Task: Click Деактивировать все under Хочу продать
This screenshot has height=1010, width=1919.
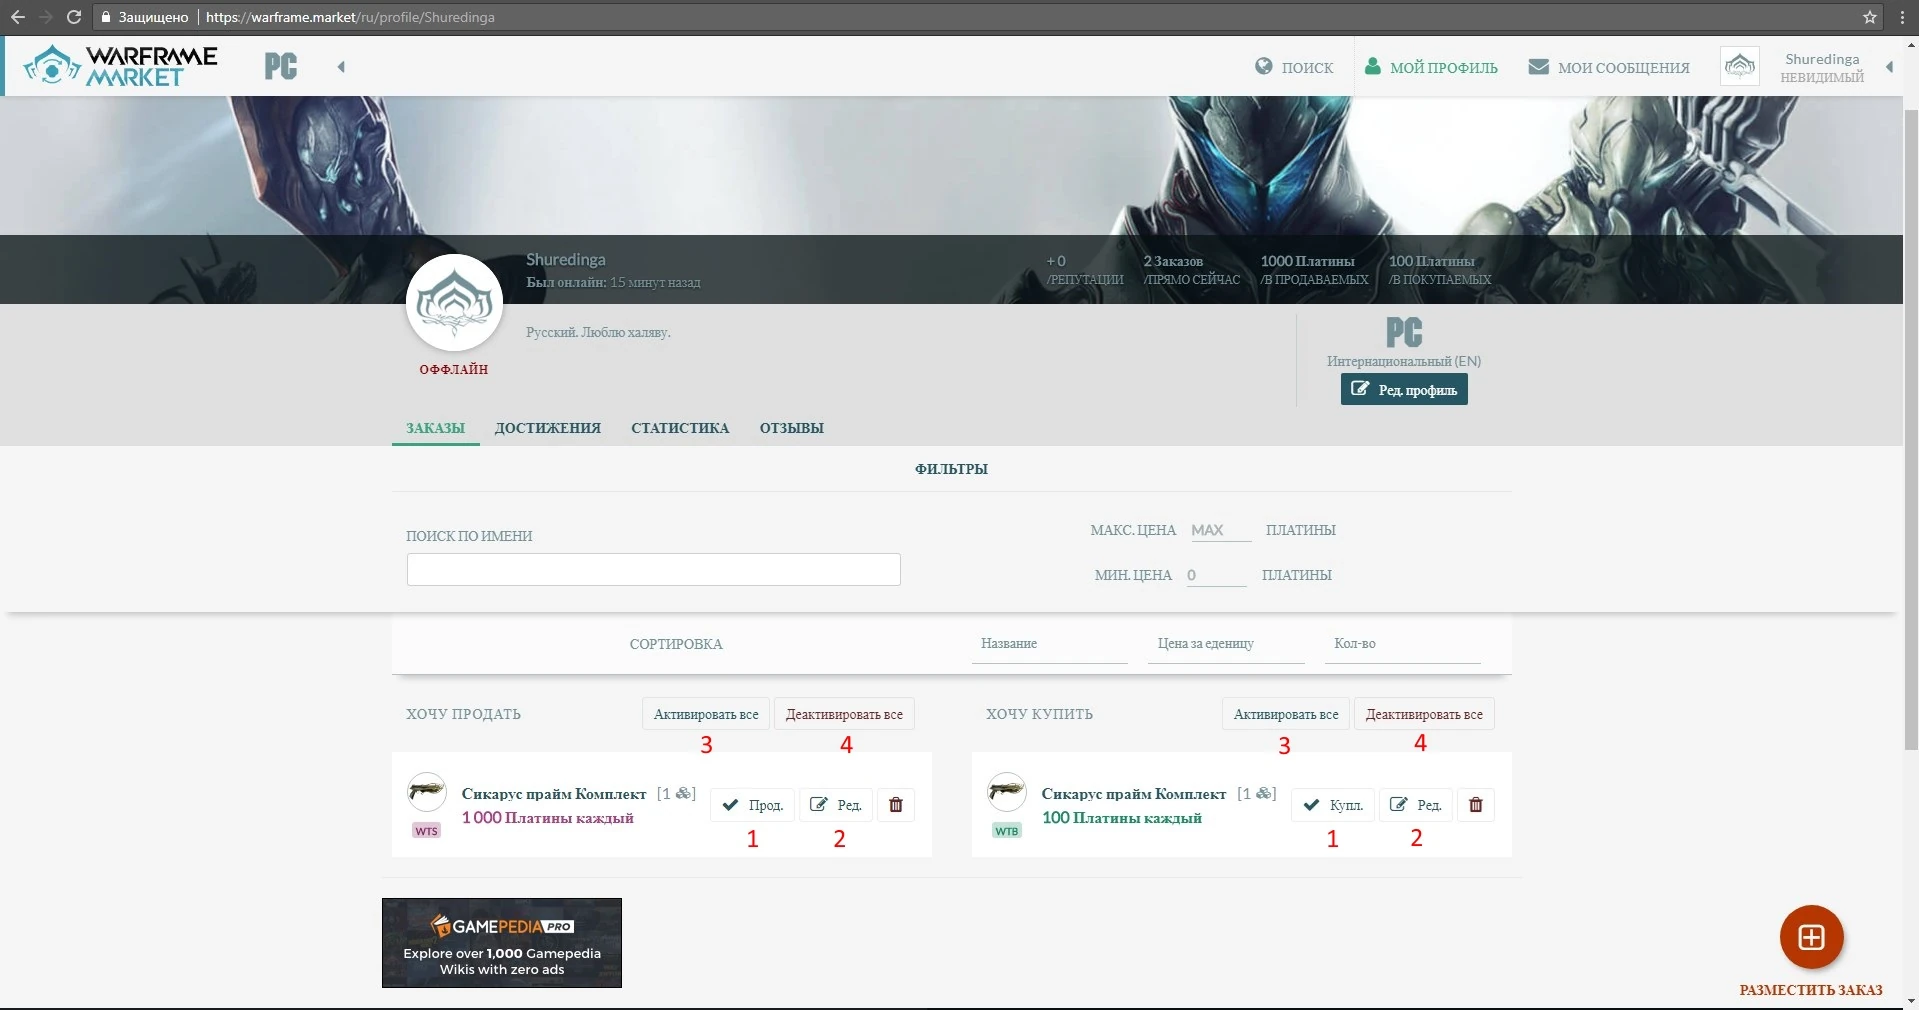Action: [844, 714]
